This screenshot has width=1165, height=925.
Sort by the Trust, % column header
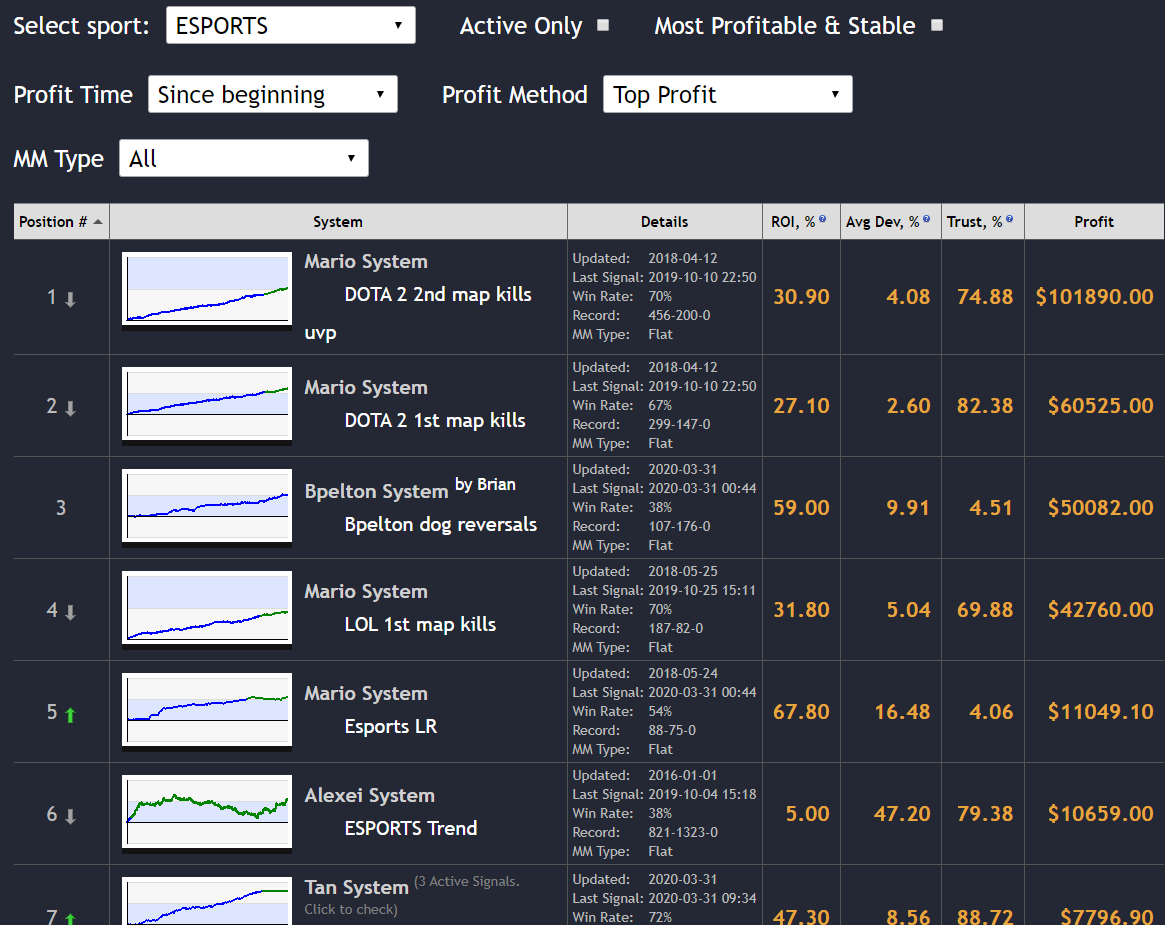click(x=983, y=221)
